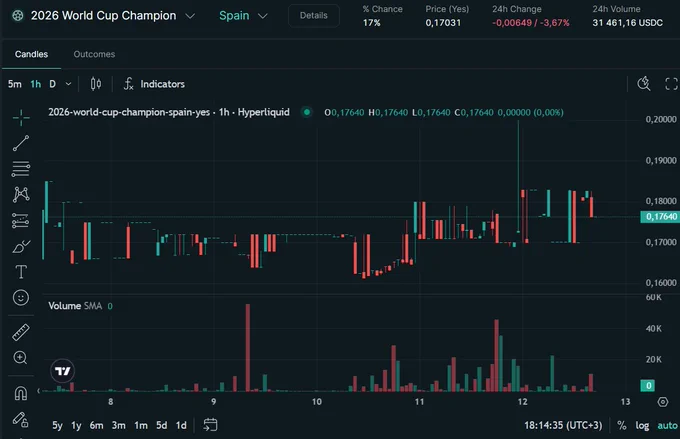Click the current price label 0,17640
The width and height of the screenshot is (680, 439).
point(660,216)
